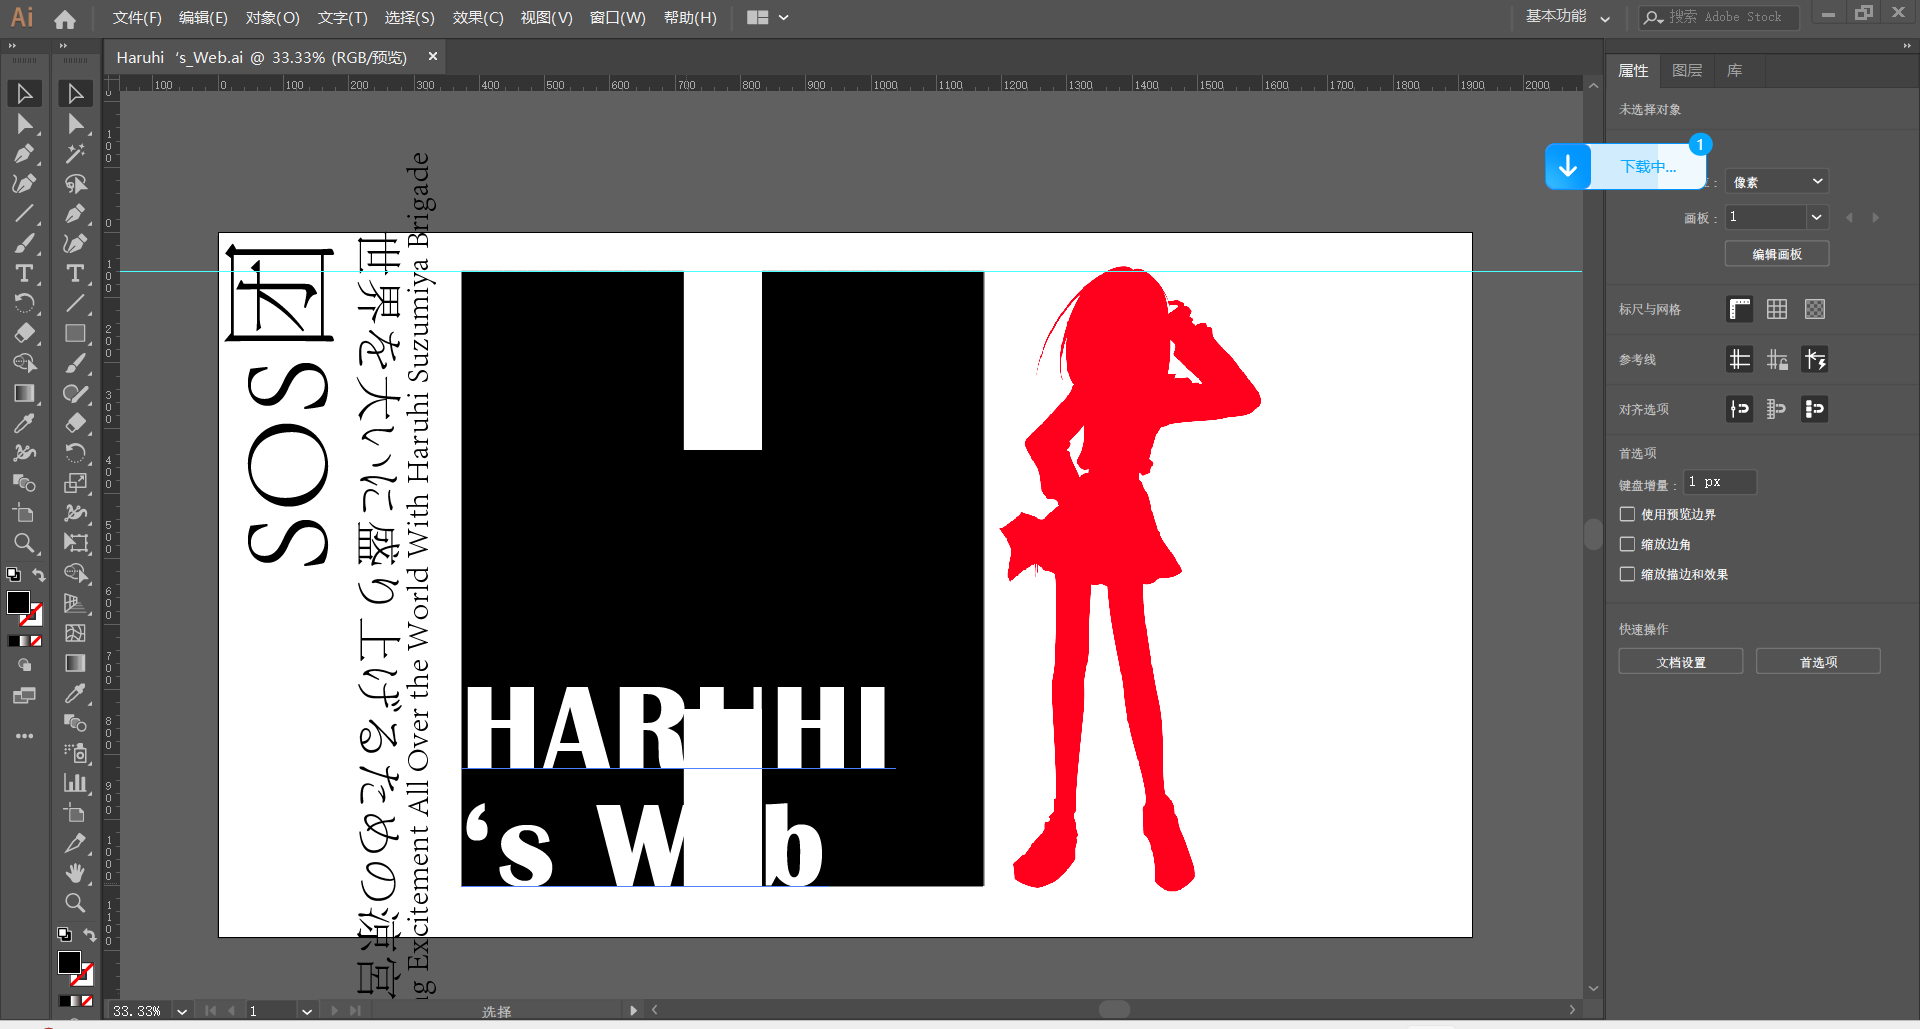Click second guides (参考线) icon

point(1777,359)
